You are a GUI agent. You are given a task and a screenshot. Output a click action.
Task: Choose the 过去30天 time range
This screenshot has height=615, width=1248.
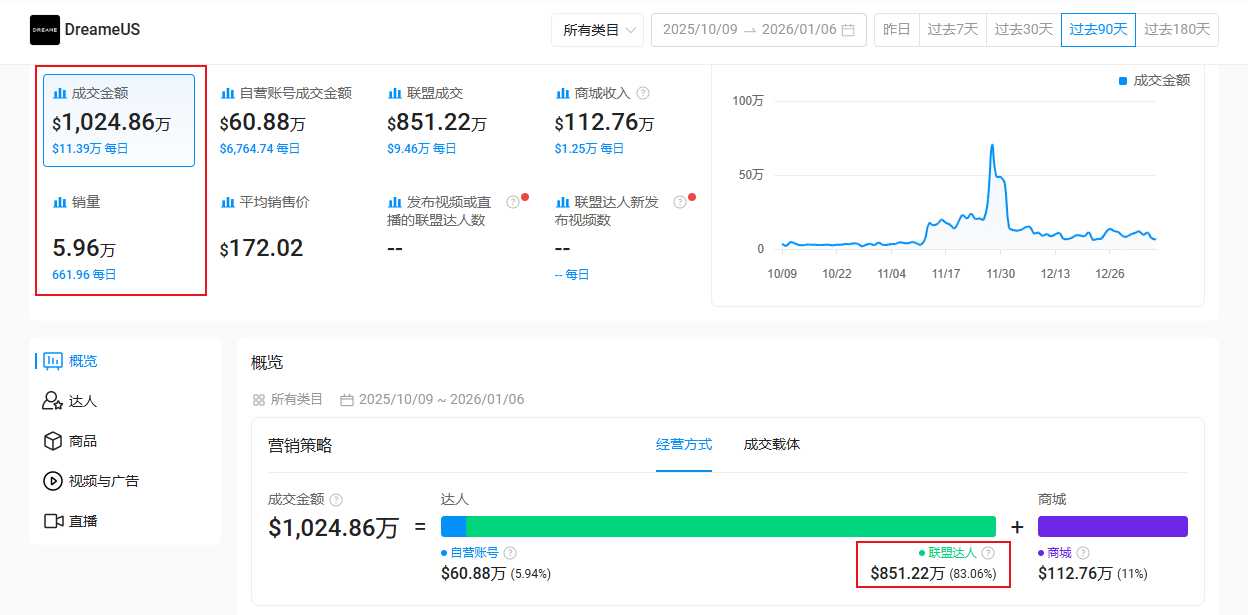coord(1023,30)
